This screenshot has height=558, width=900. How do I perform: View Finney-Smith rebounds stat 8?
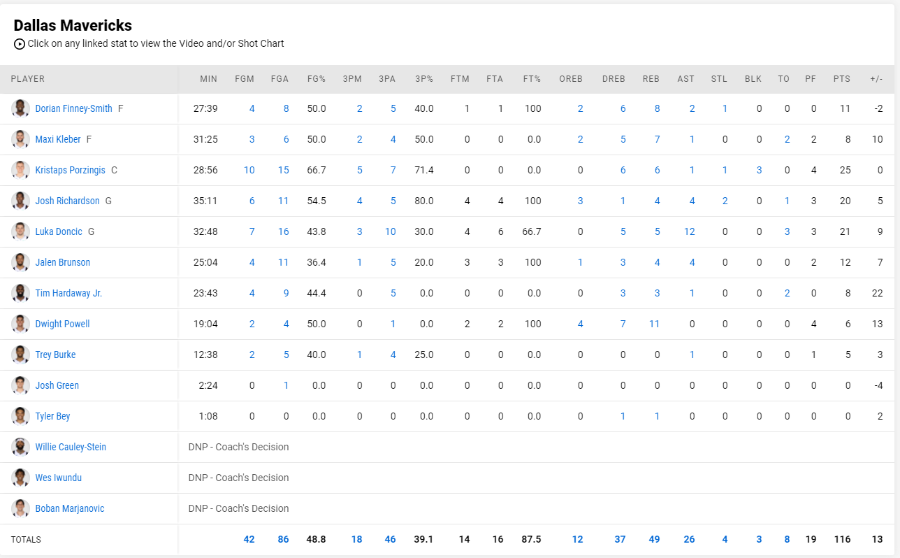coord(657,108)
